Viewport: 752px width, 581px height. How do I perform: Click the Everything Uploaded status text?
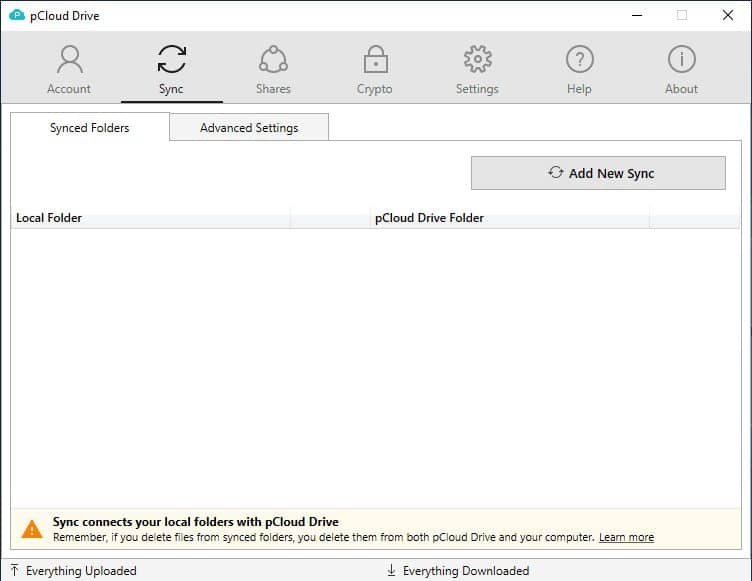click(81, 570)
